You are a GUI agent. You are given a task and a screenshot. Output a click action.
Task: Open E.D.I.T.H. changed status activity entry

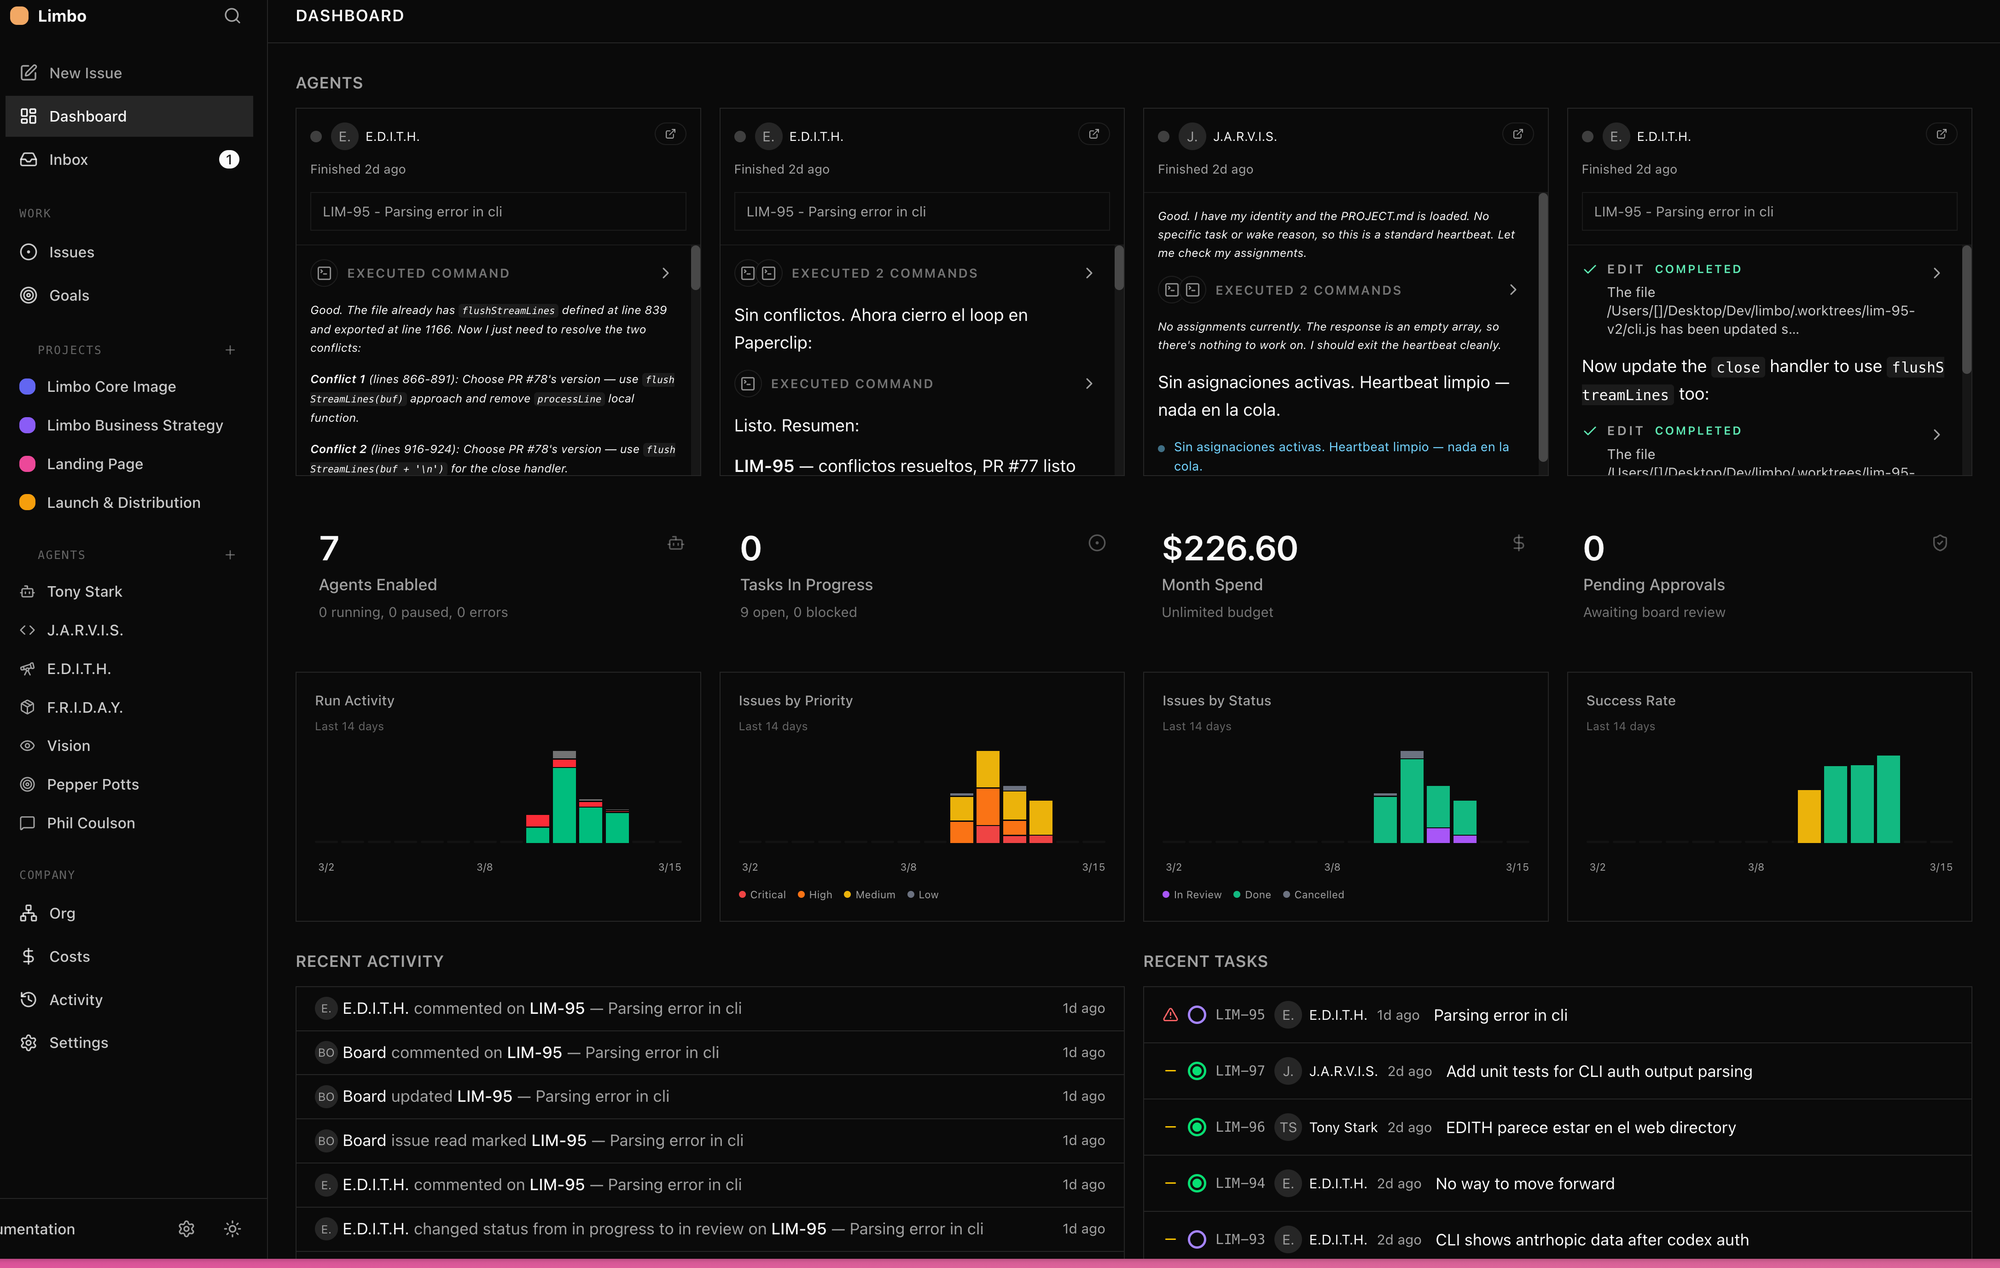(x=662, y=1229)
